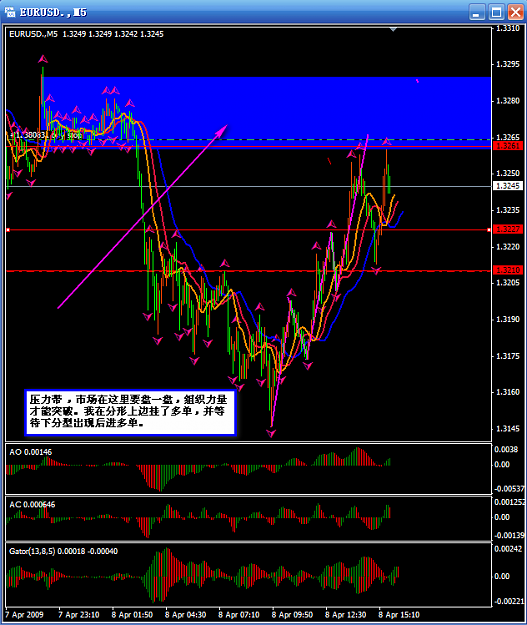Click the 7 Apr 23:10 time label
The height and width of the screenshot is (625, 527).
coord(79,615)
